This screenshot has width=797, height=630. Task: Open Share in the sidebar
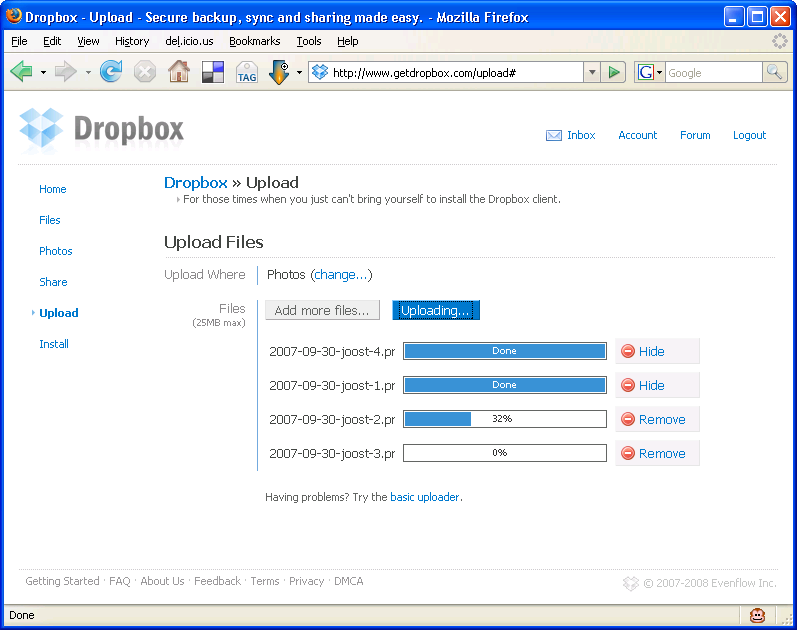coord(53,282)
